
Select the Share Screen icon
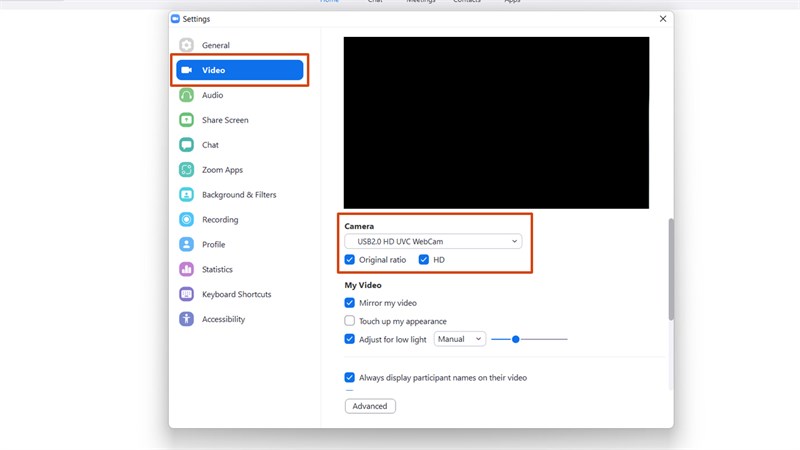tap(186, 120)
